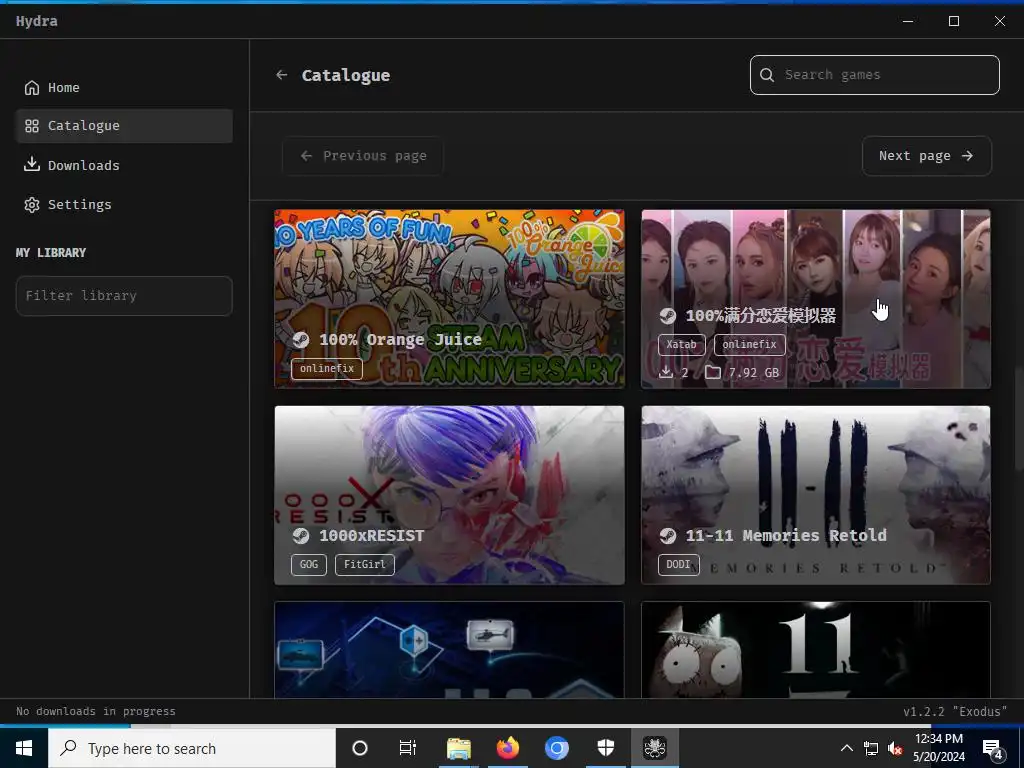Click the 11-11 Memories Retold title text
Viewport: 1024px width, 768px height.
tap(786, 536)
